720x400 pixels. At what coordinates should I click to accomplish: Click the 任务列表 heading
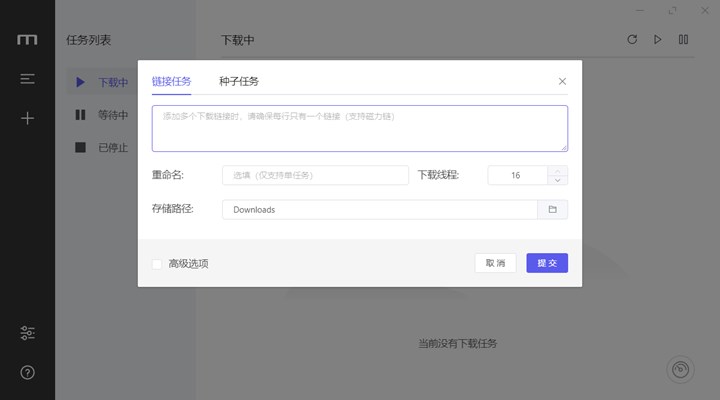point(89,40)
